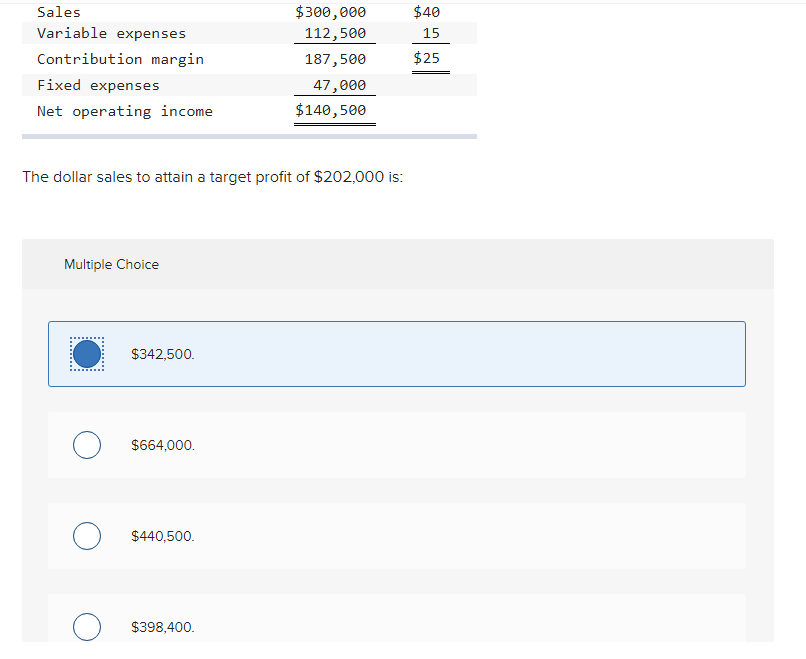Click the $440,500 answer text label

click(x=163, y=535)
